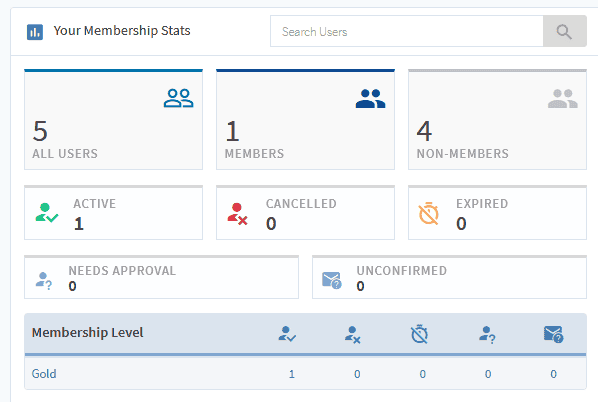The image size is (598, 402).
Task: Click the table header cancelled column icon
Action: pos(352,334)
